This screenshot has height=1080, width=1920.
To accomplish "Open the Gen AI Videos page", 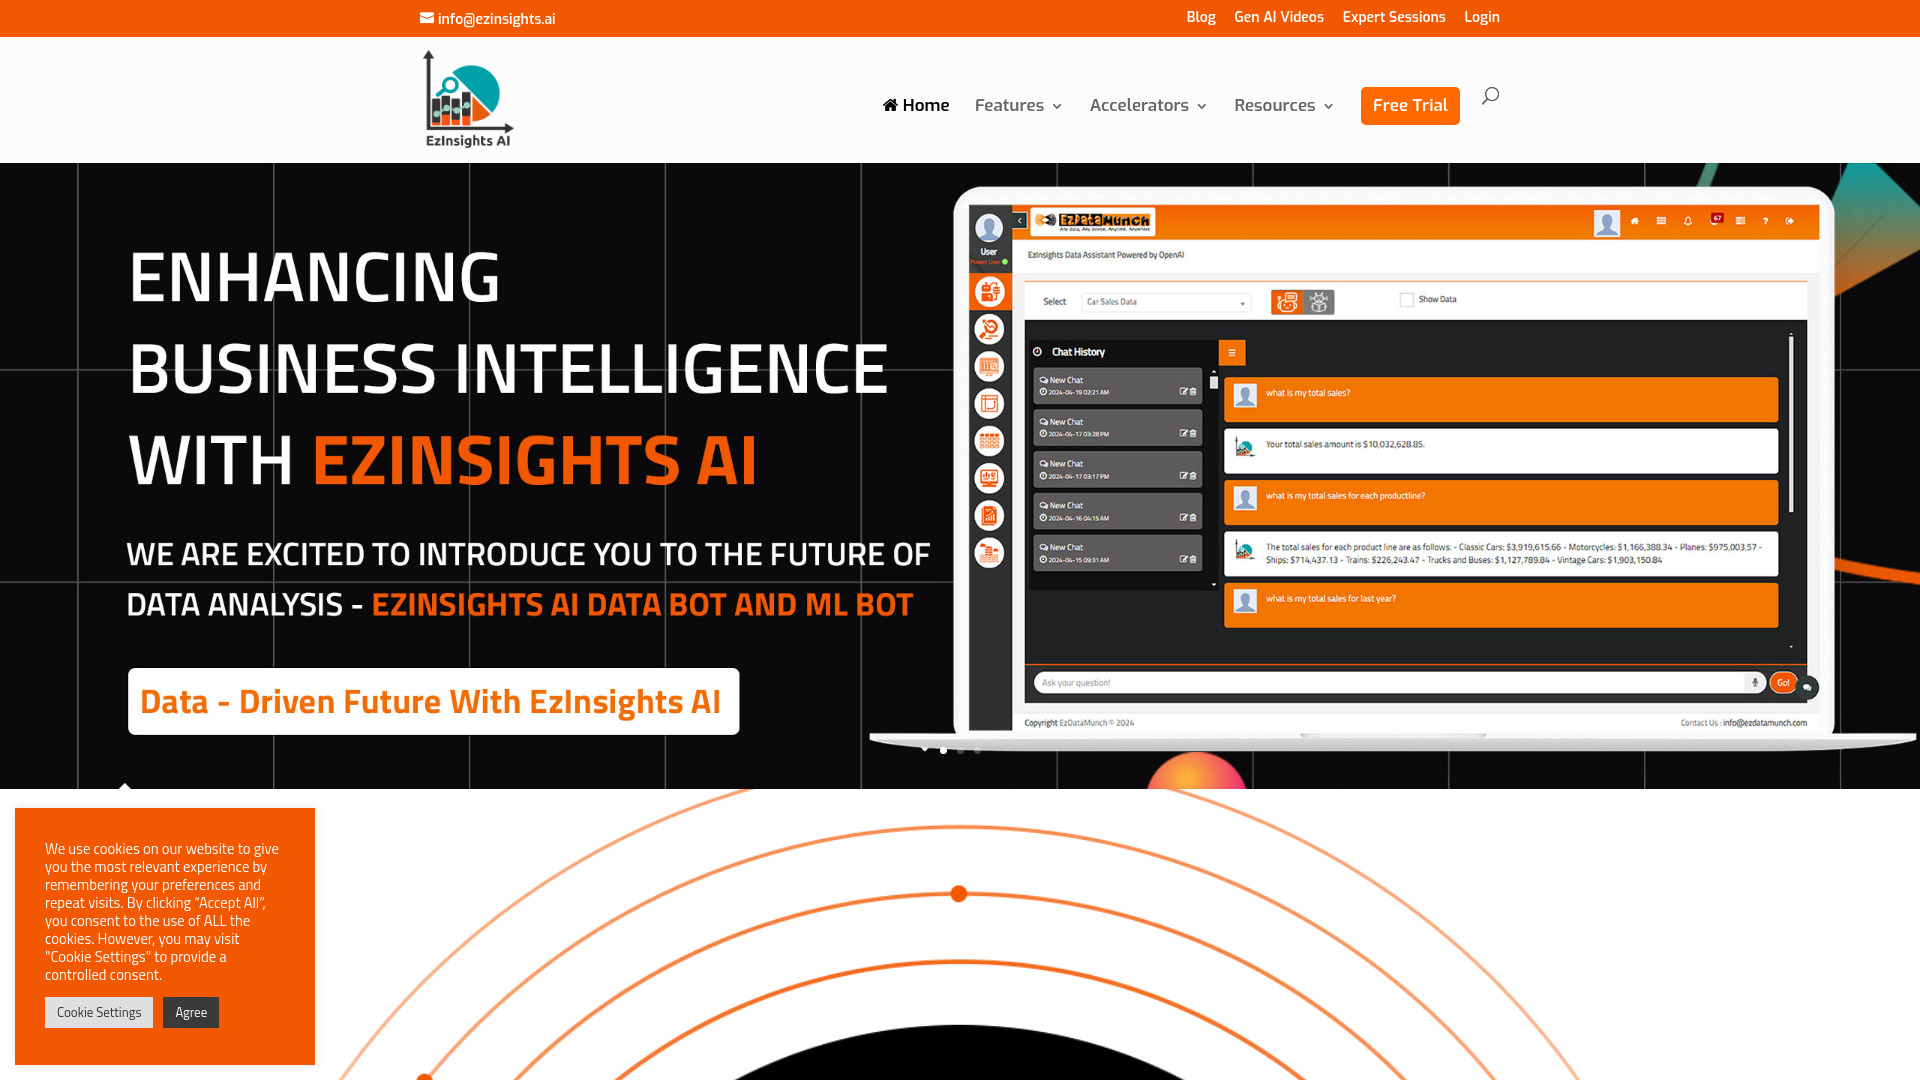I will coord(1278,16).
